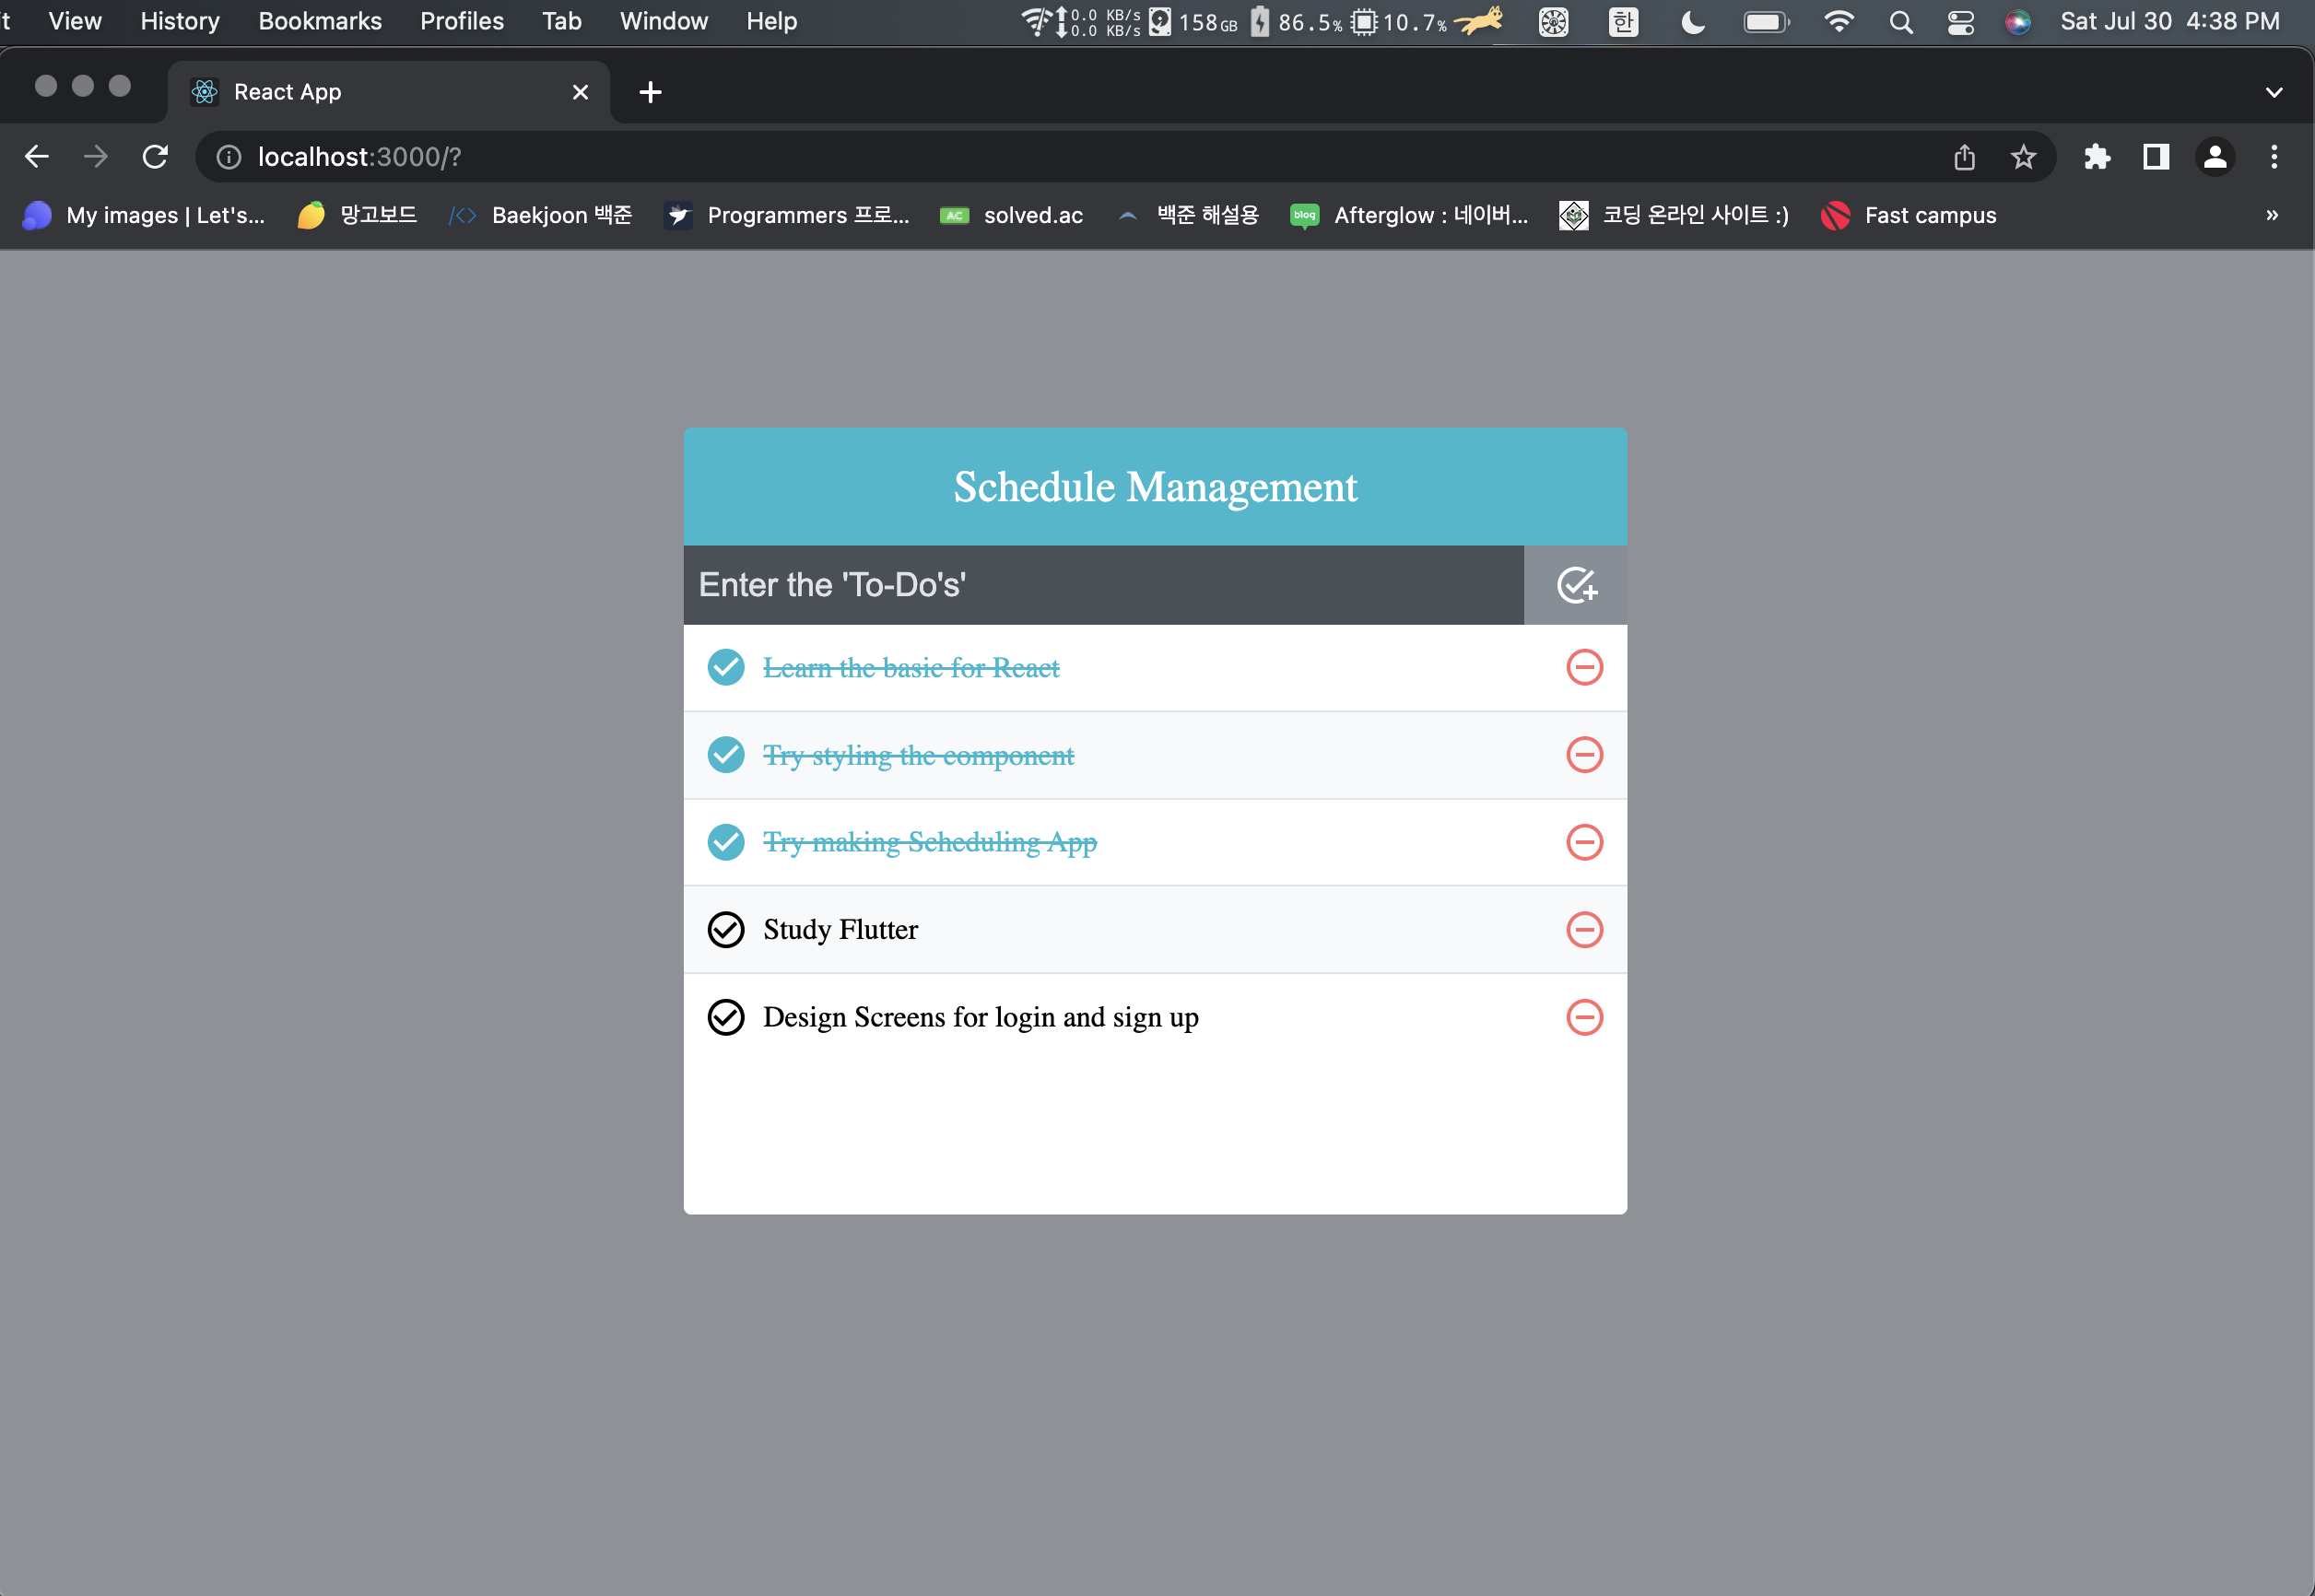Toggle the Do Not Disturb moon icon
Screen dimensions: 2315x1596
1692,21
